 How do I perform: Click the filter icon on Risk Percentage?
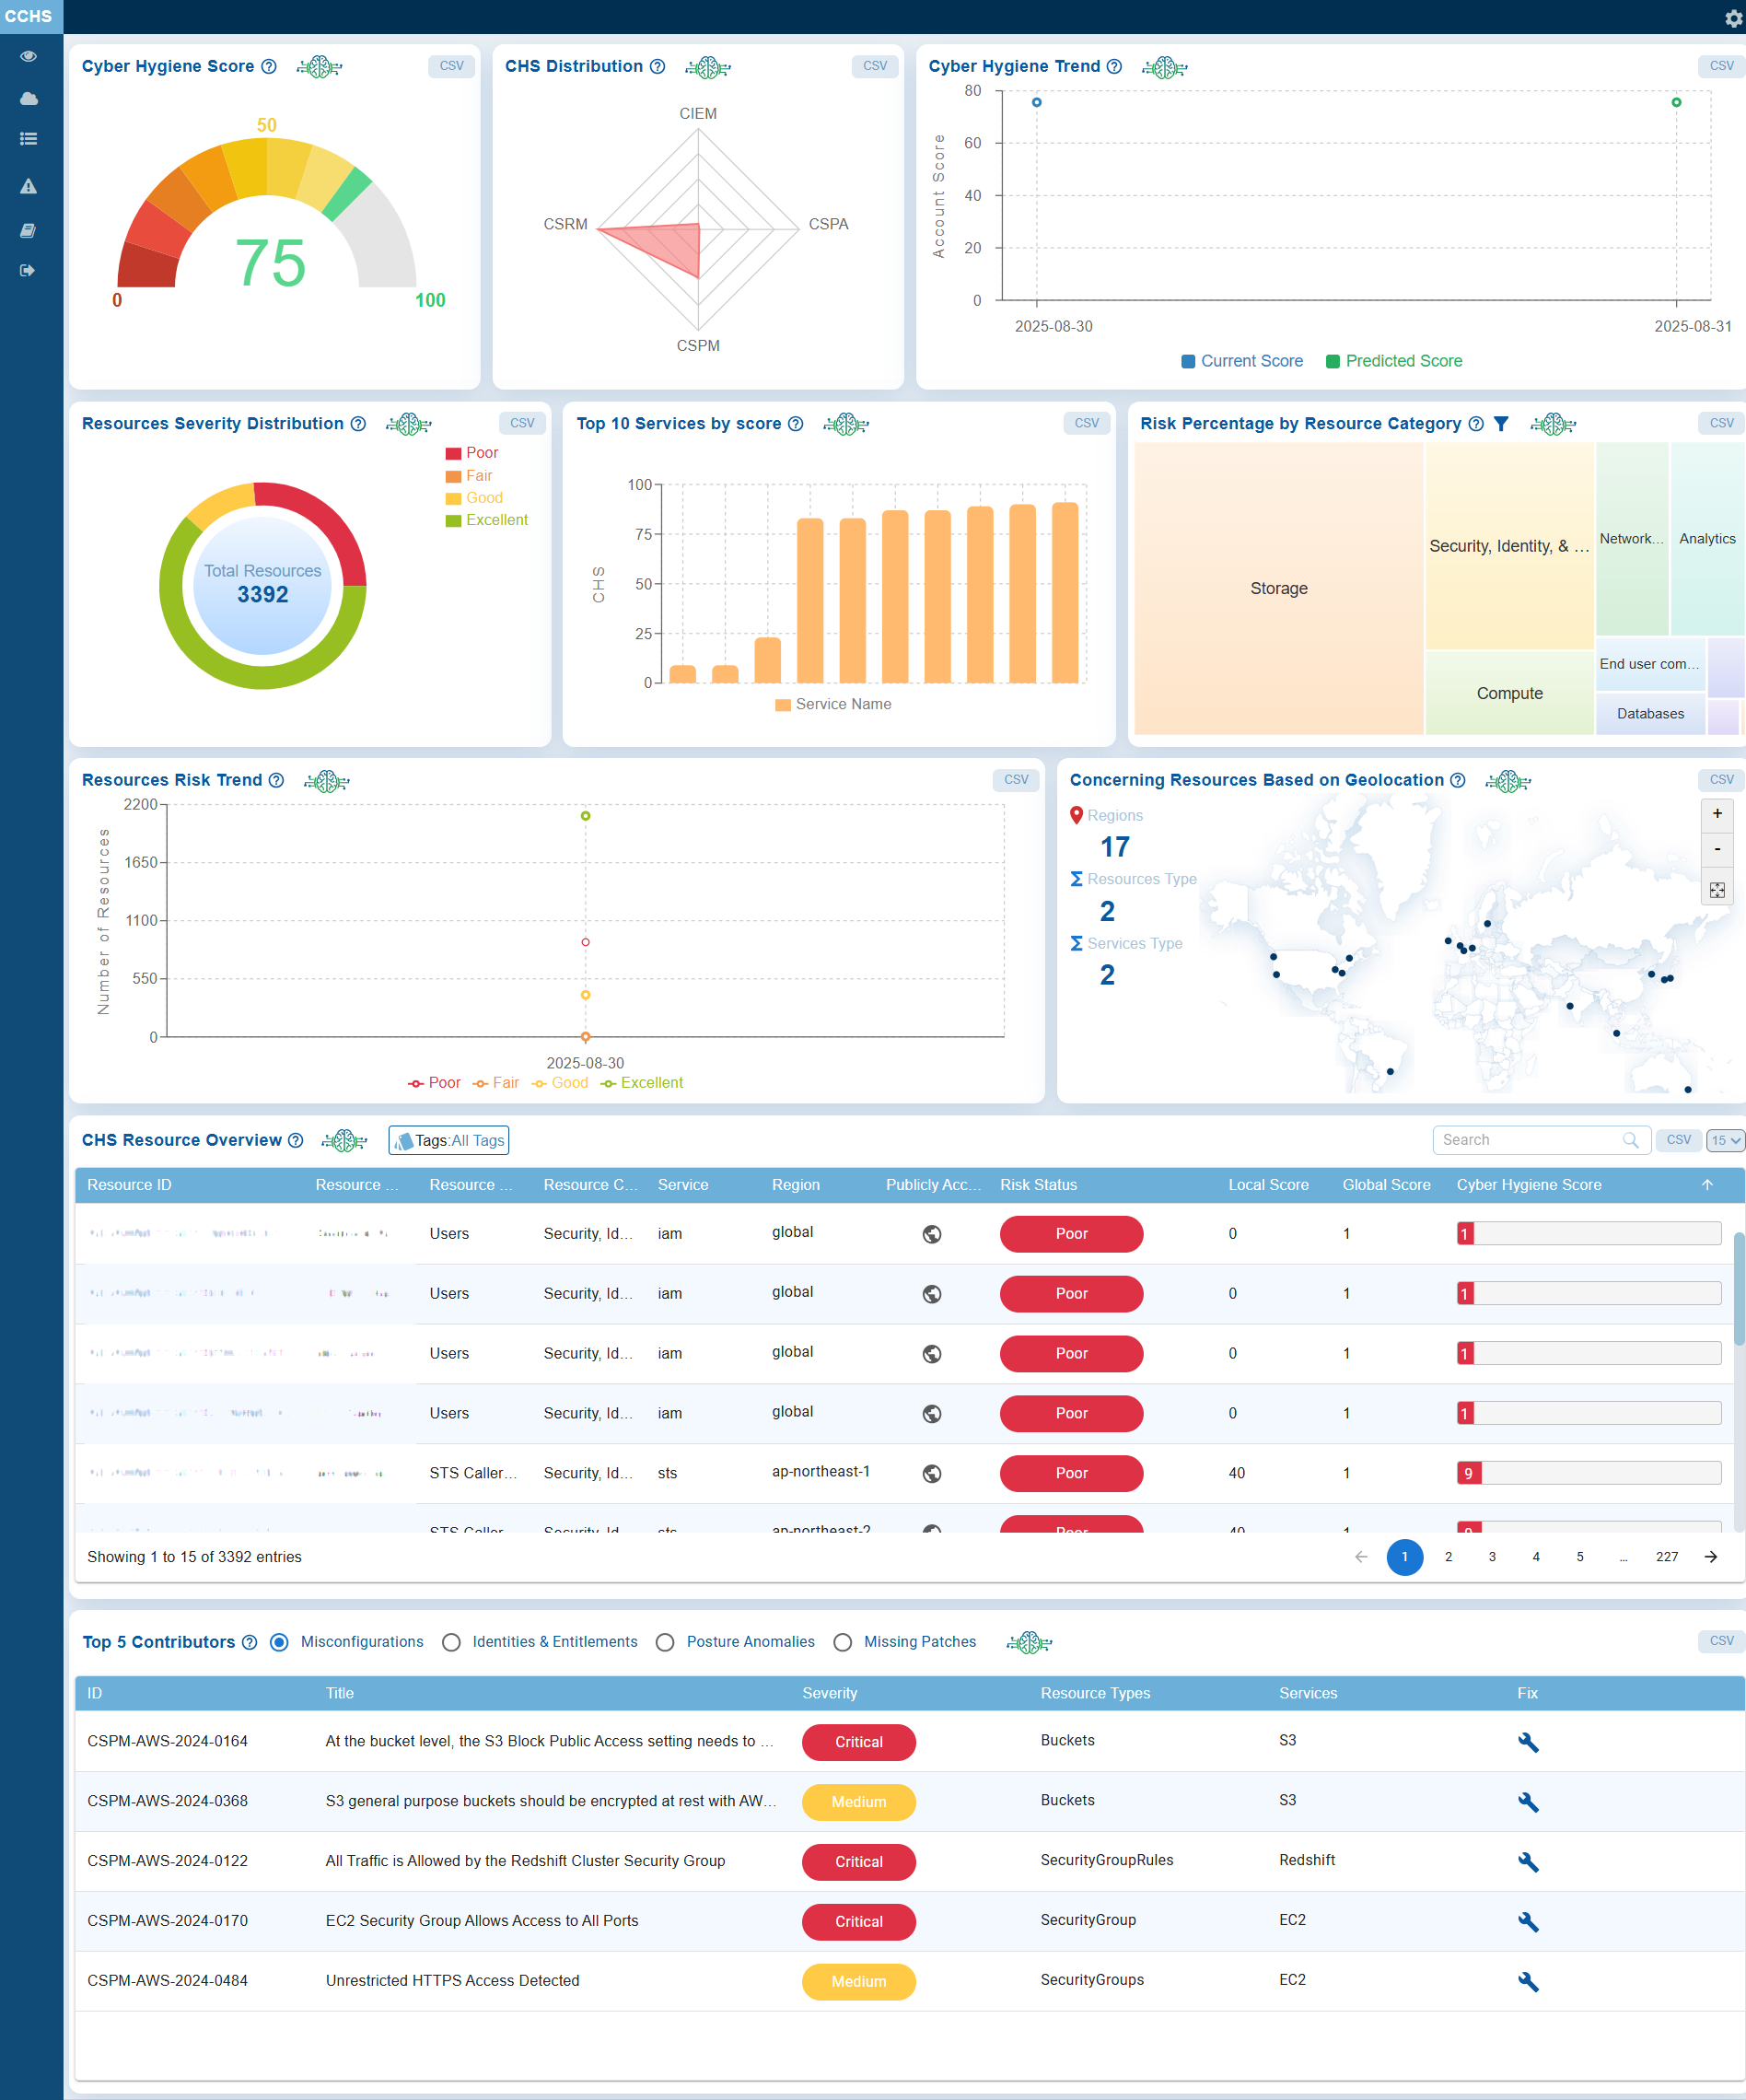[x=1501, y=424]
